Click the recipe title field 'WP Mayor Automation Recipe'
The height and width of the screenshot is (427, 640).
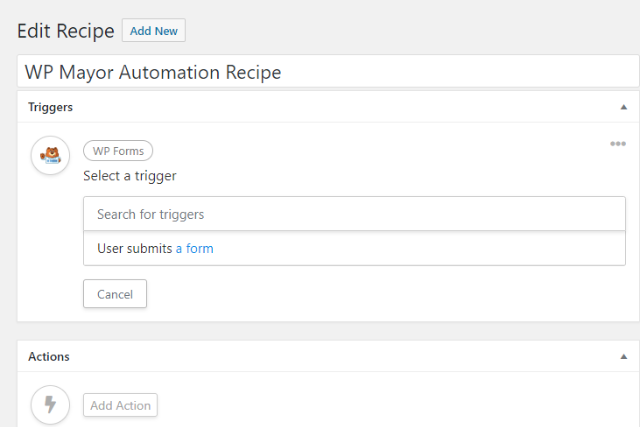[328, 72]
